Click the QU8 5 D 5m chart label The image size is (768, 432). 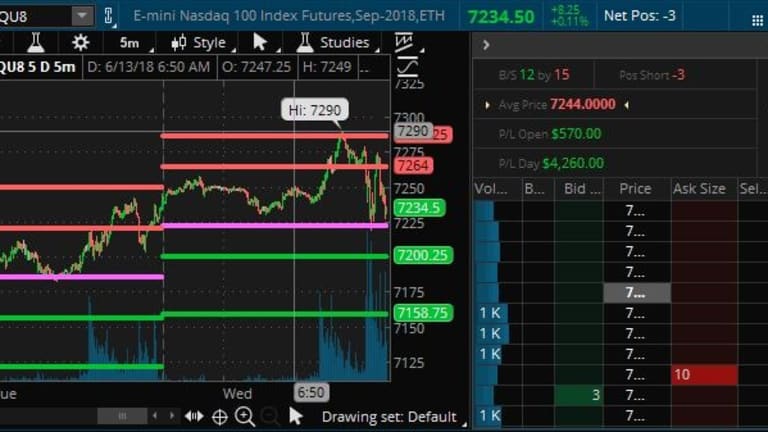pos(38,67)
